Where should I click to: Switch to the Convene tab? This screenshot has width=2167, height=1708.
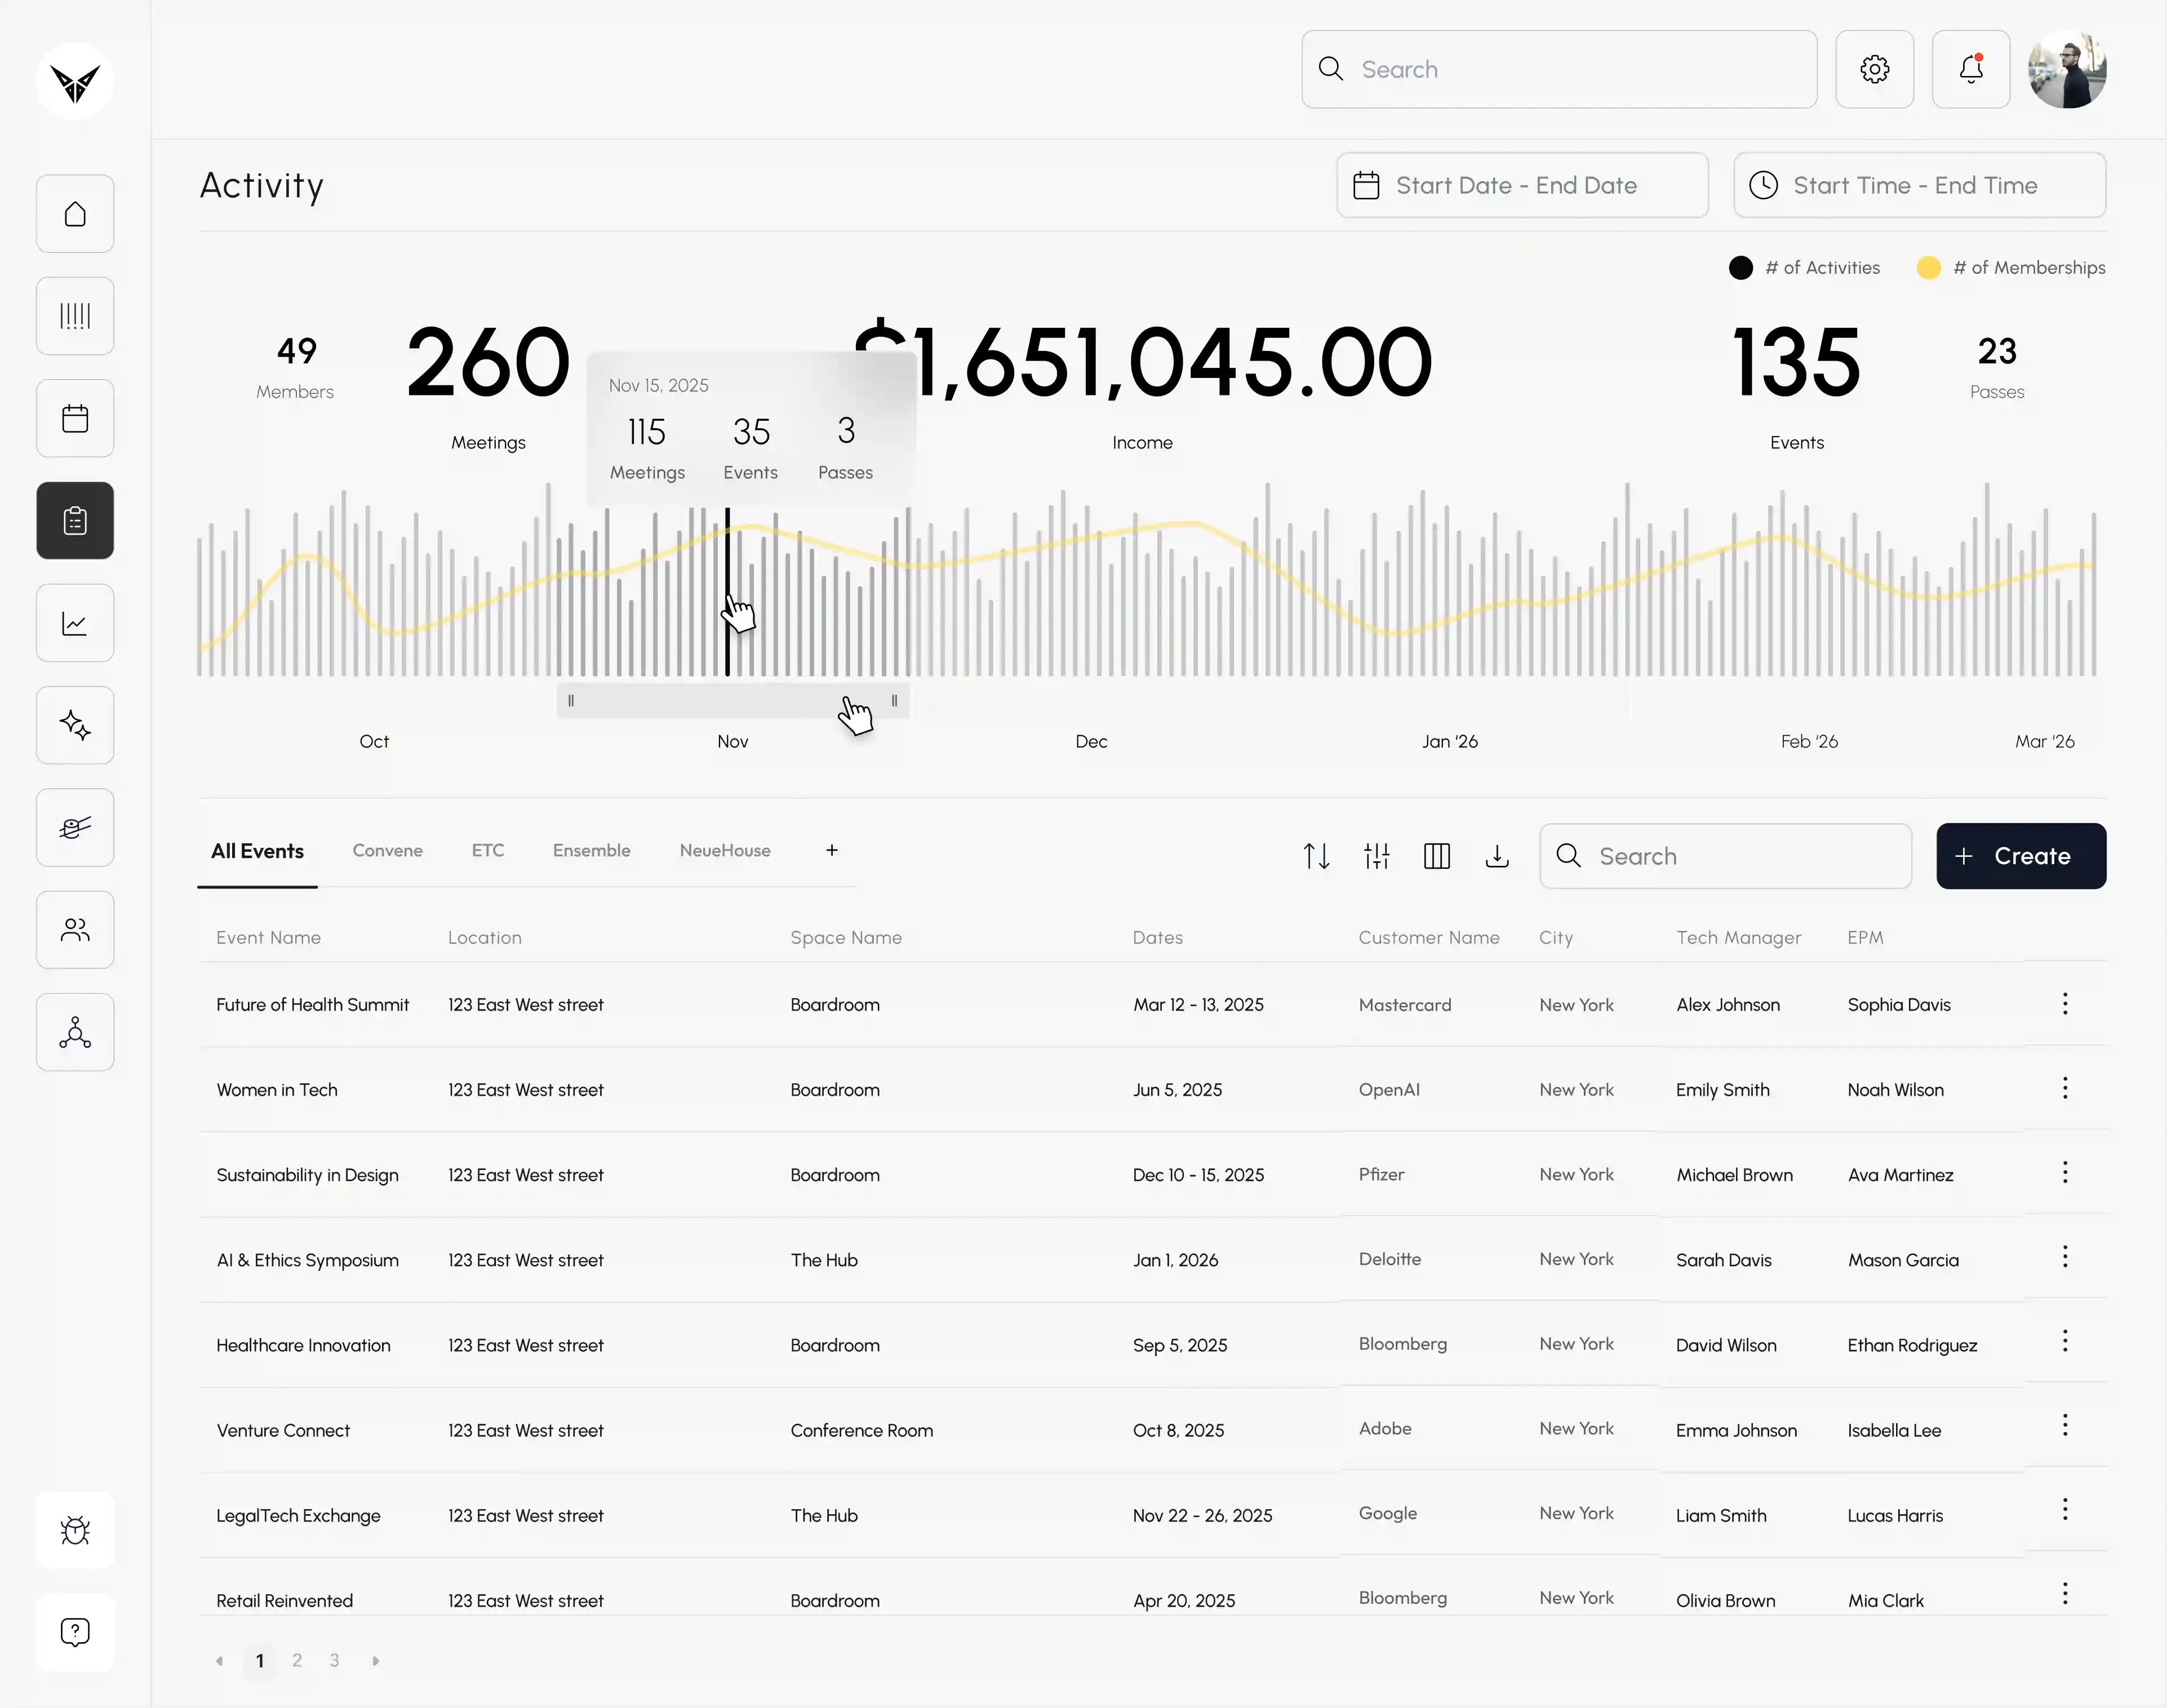(x=387, y=850)
